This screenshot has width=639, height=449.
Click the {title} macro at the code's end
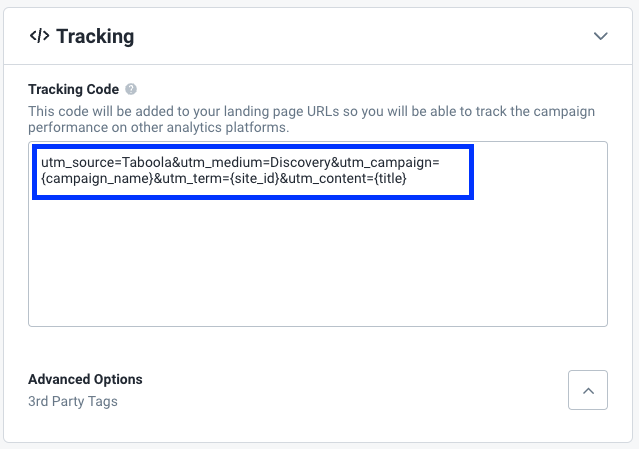[390, 178]
